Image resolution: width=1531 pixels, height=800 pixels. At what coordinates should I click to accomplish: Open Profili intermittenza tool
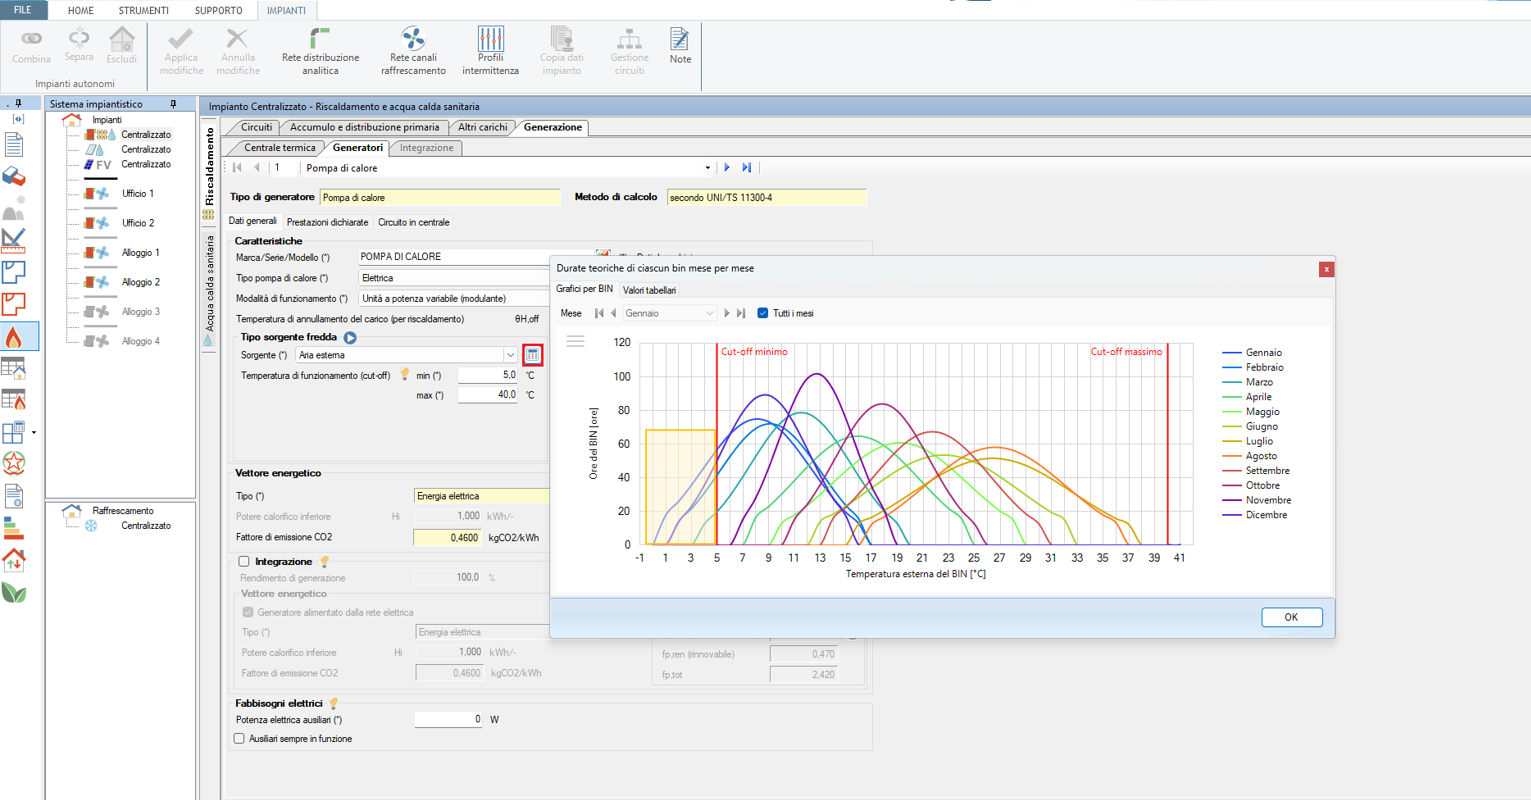click(x=490, y=52)
